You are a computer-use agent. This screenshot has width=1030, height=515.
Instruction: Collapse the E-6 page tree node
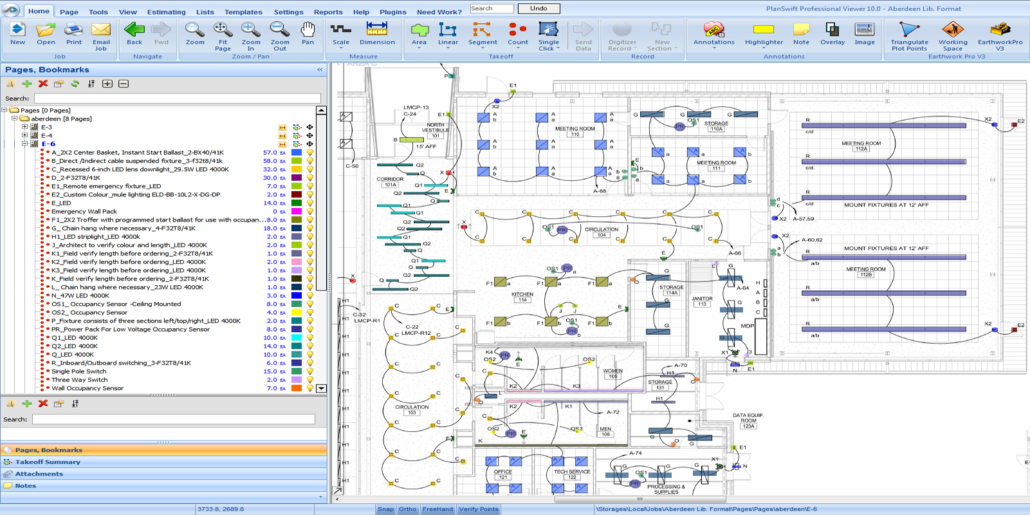click(x=25, y=144)
